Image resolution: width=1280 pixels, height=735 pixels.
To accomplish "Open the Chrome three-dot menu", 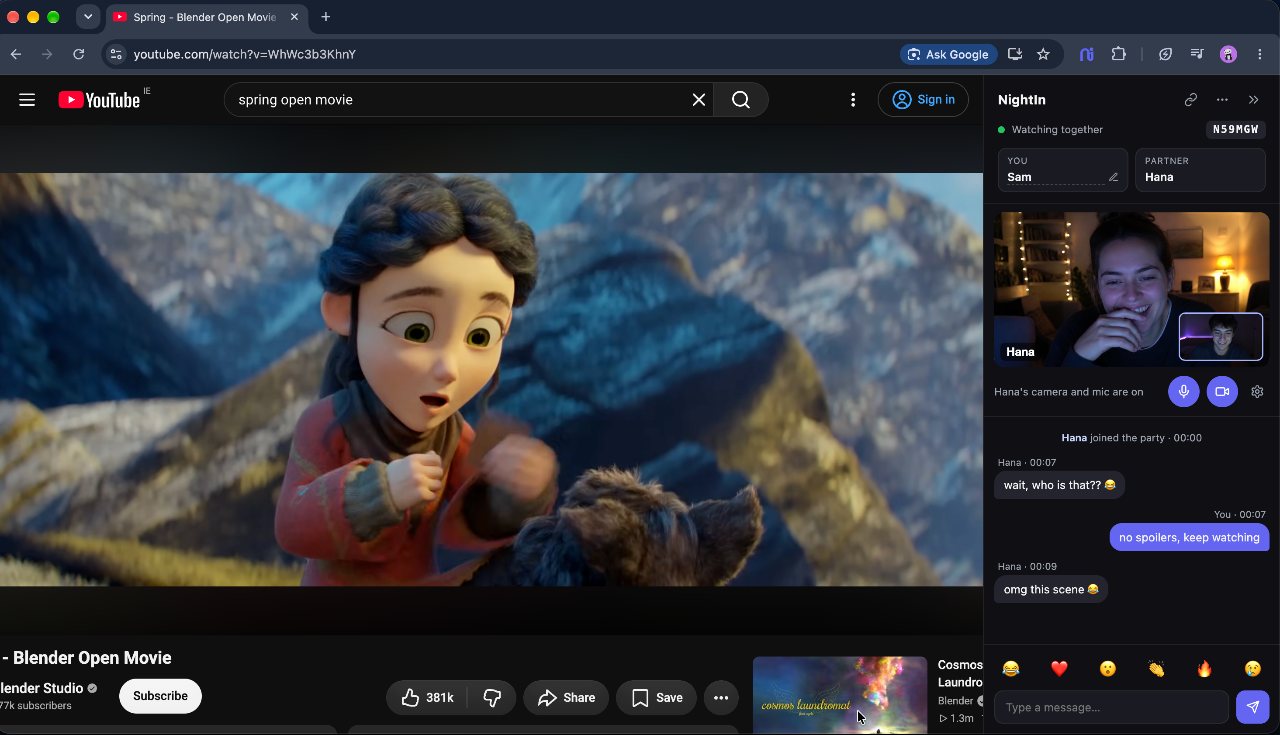I will 1261,54.
